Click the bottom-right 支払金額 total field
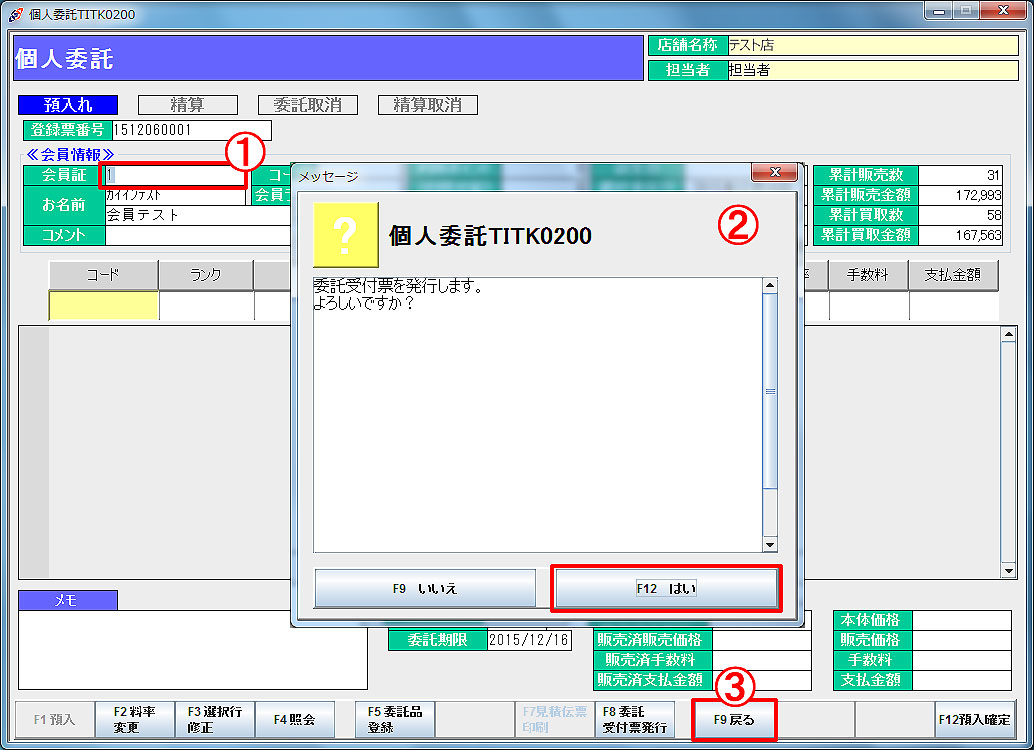This screenshot has width=1034, height=750. point(961,680)
